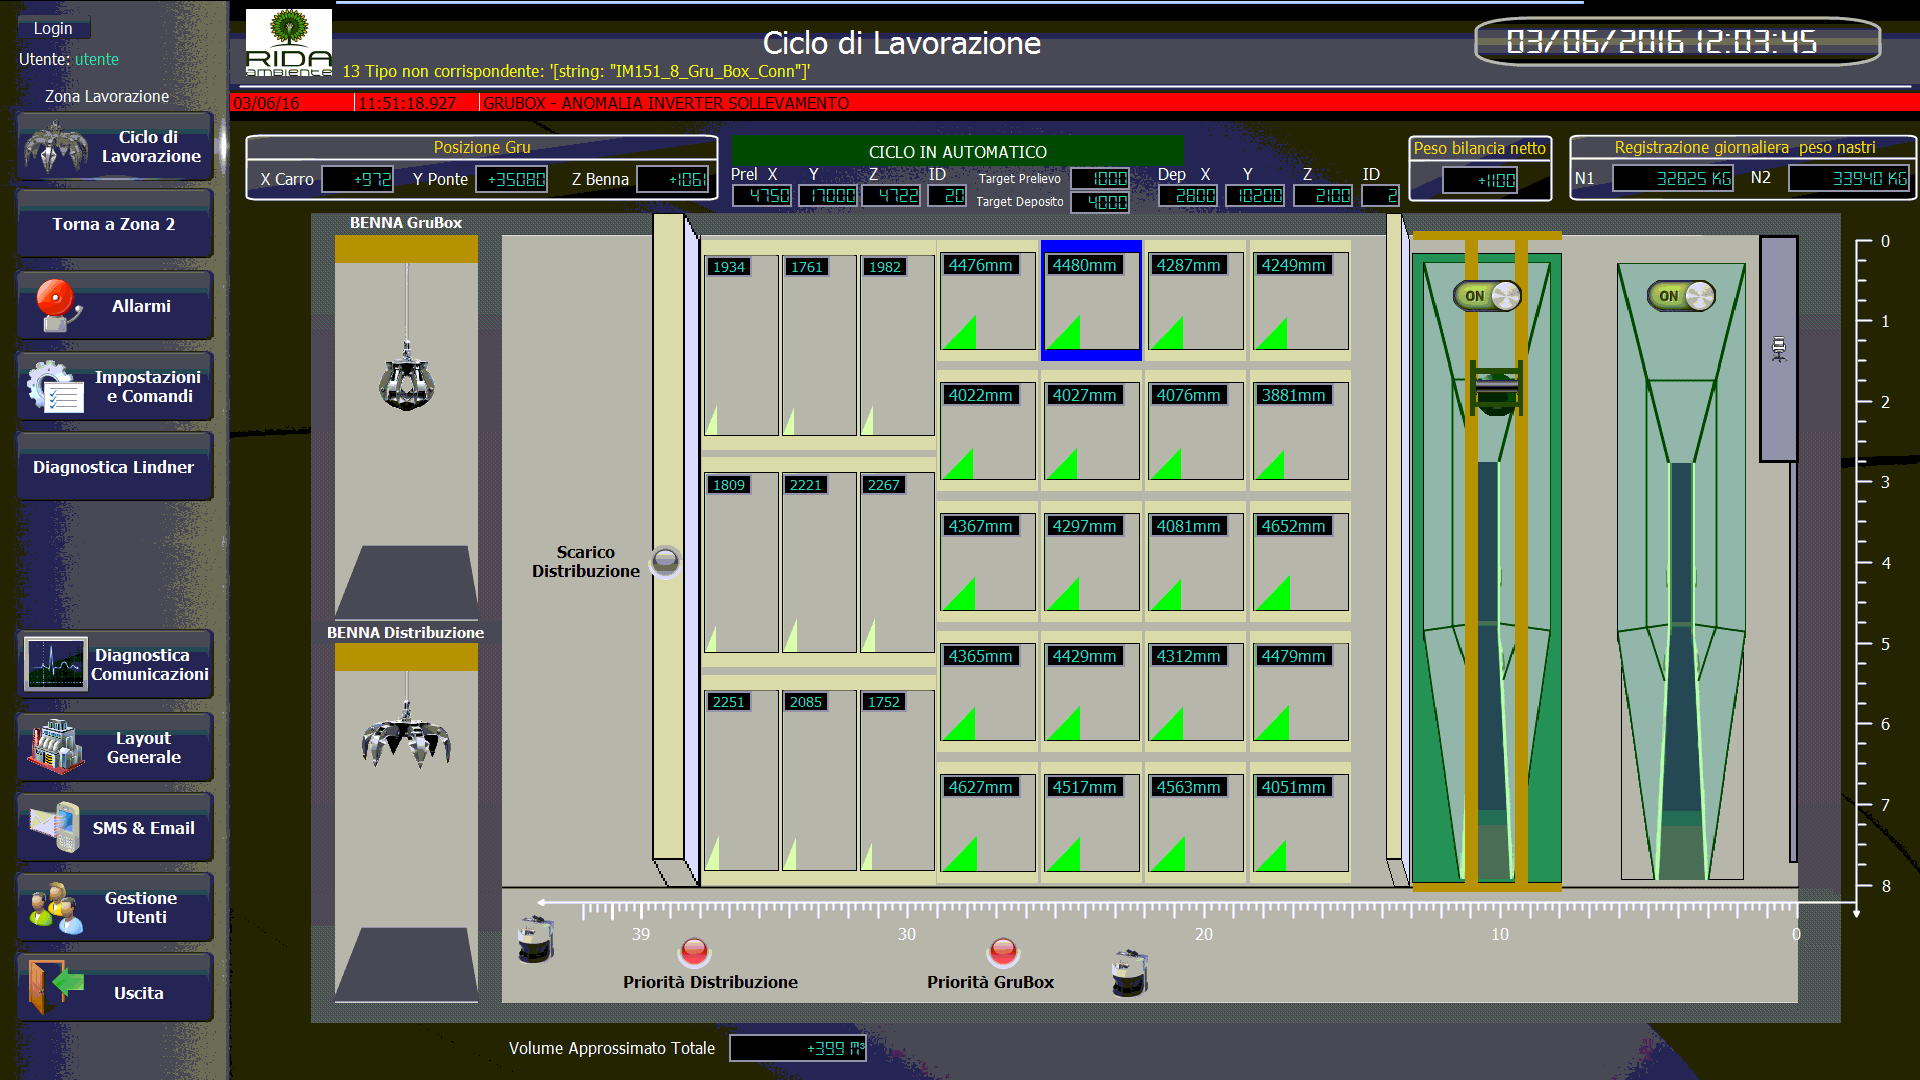The height and width of the screenshot is (1080, 1920).
Task: Toggle the left conveyor ON switch
Action: click(x=1487, y=296)
